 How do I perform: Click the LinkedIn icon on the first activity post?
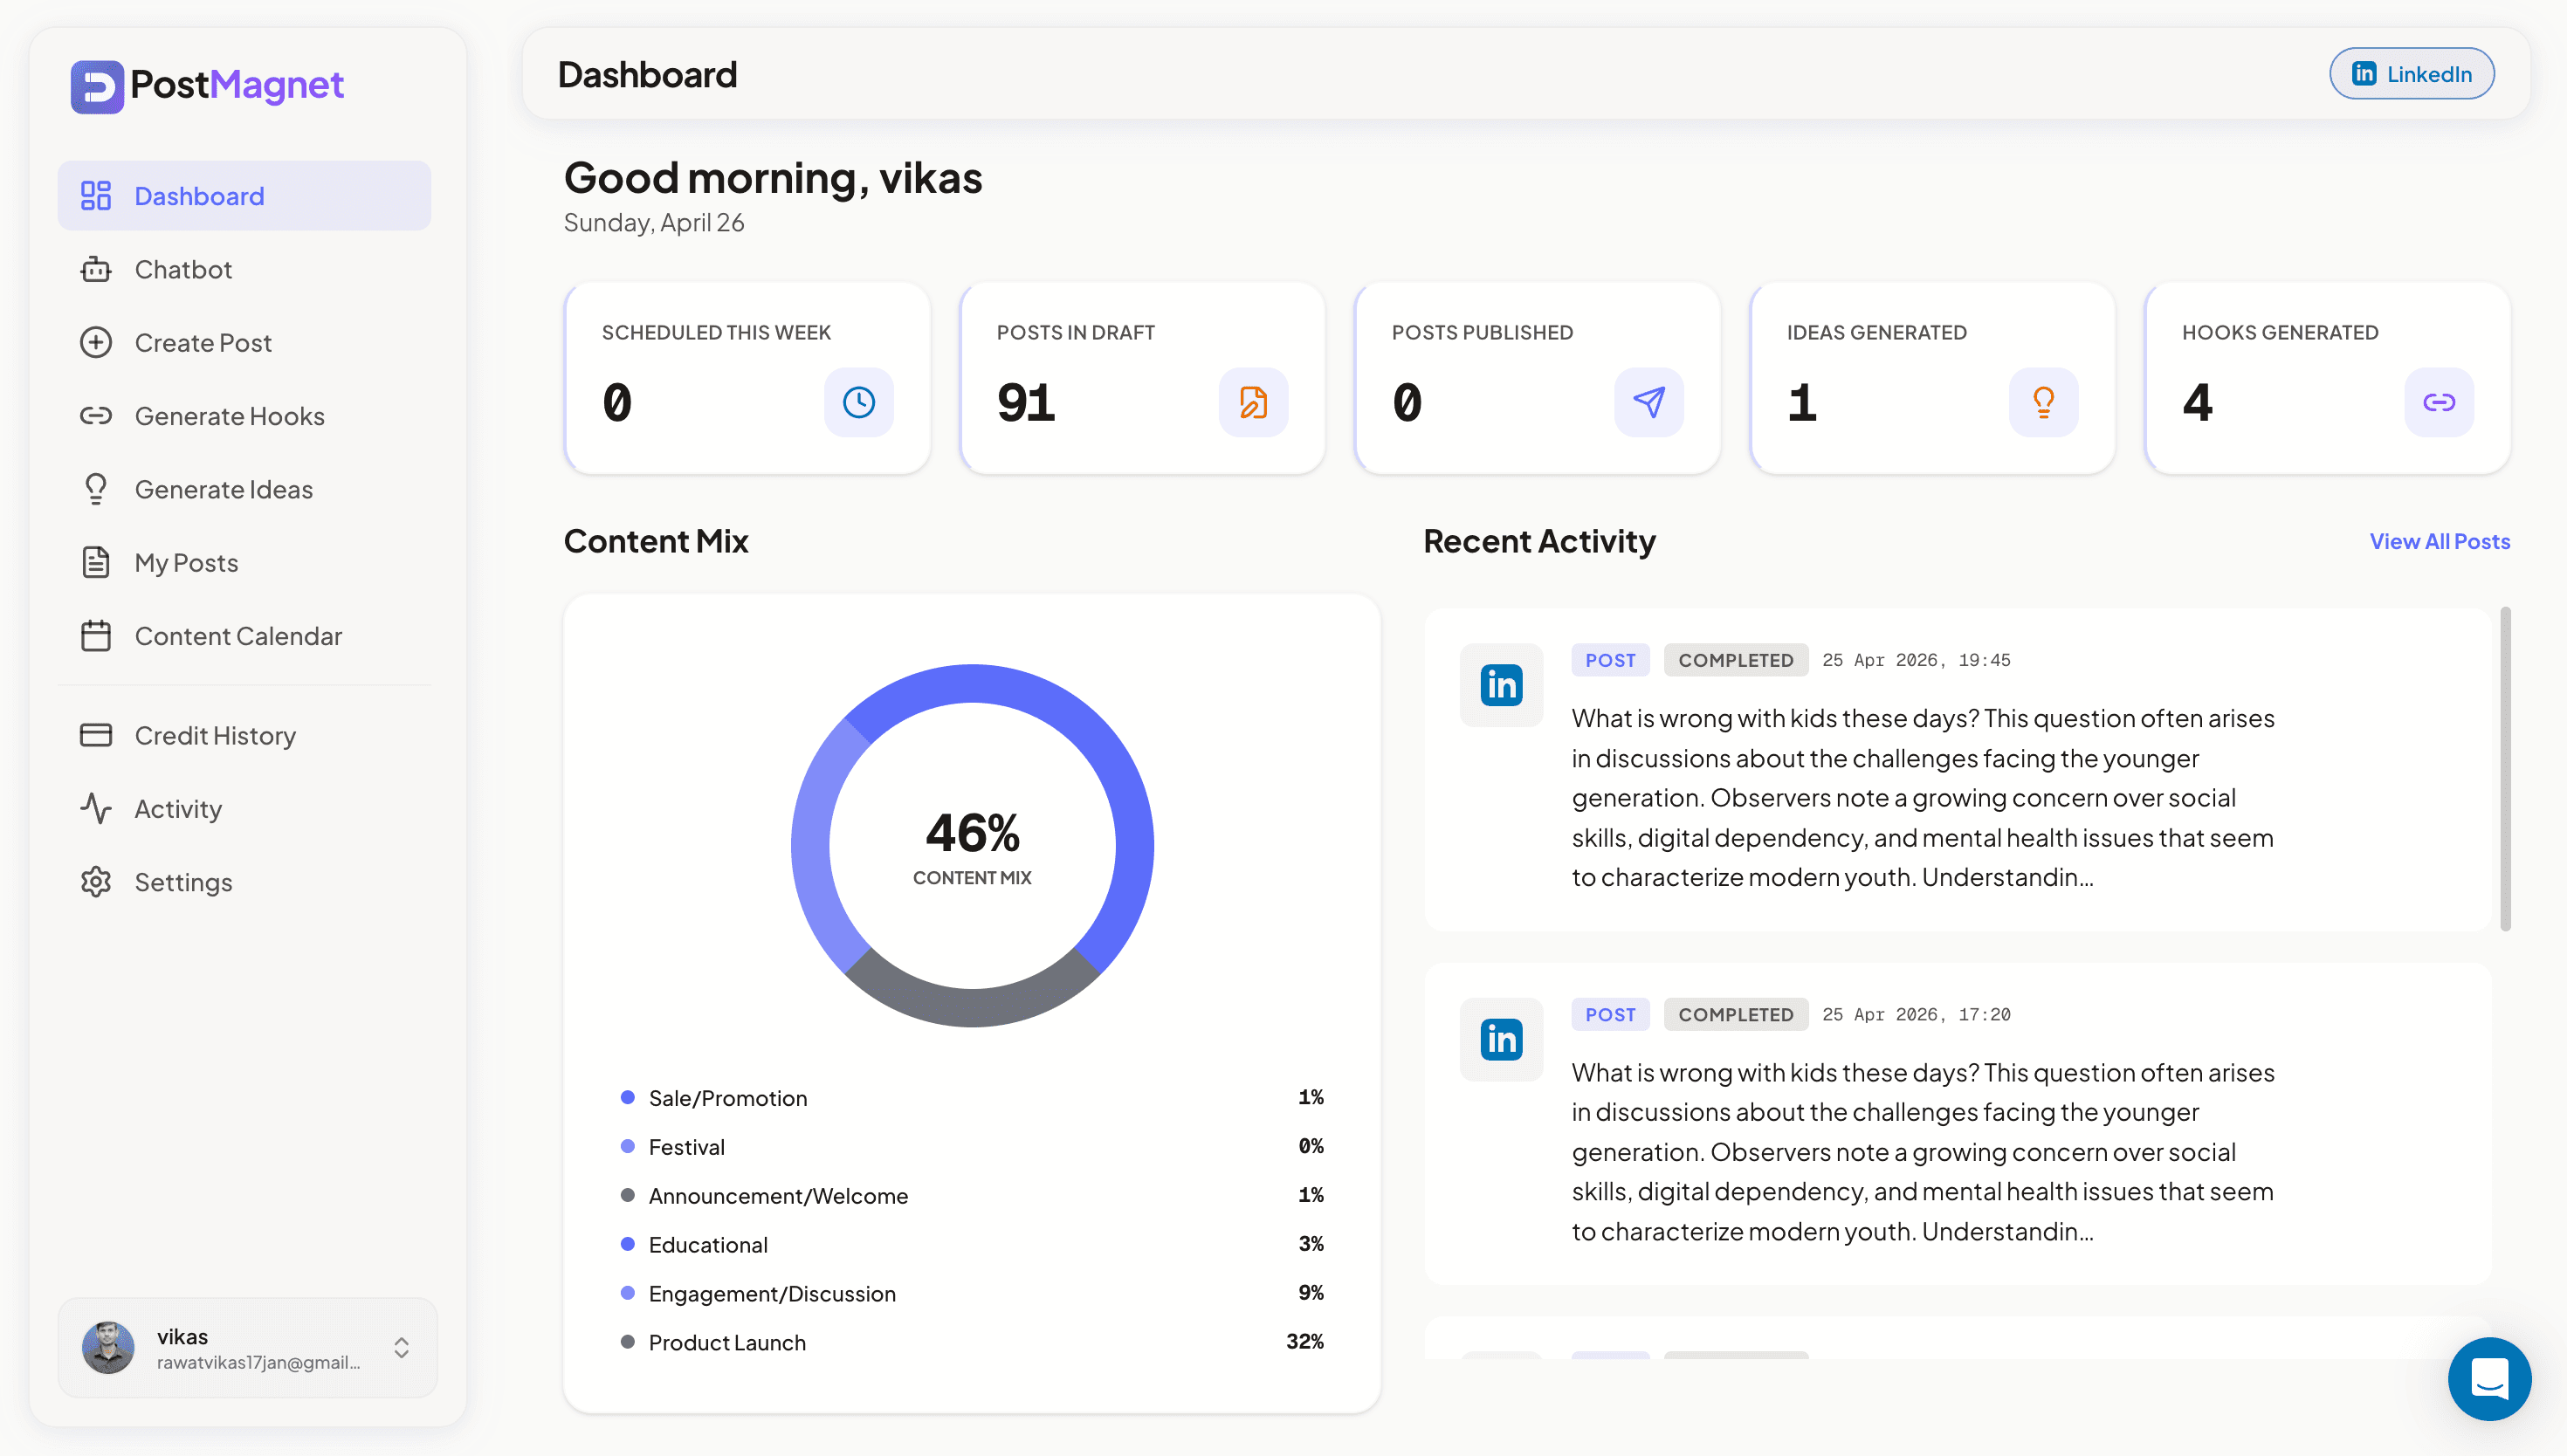[x=1500, y=685]
